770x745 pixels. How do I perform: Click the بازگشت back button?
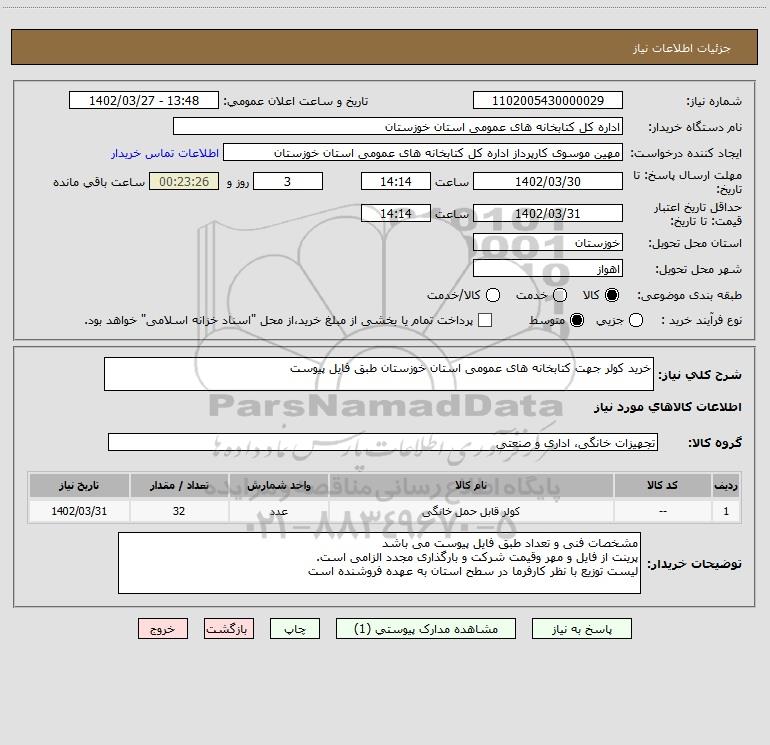click(x=229, y=629)
